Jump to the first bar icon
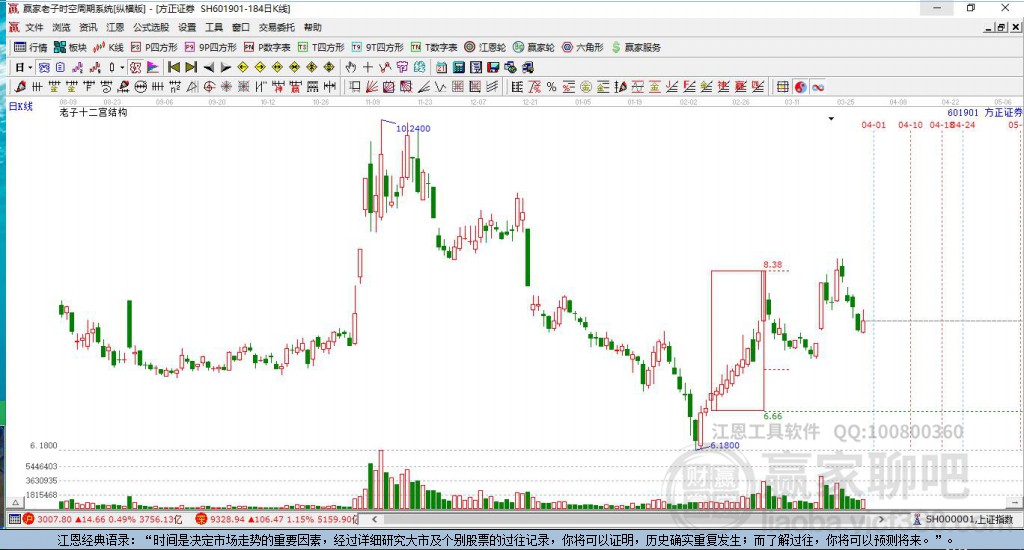Image resolution: width=1024 pixels, height=550 pixels. pos(174,67)
